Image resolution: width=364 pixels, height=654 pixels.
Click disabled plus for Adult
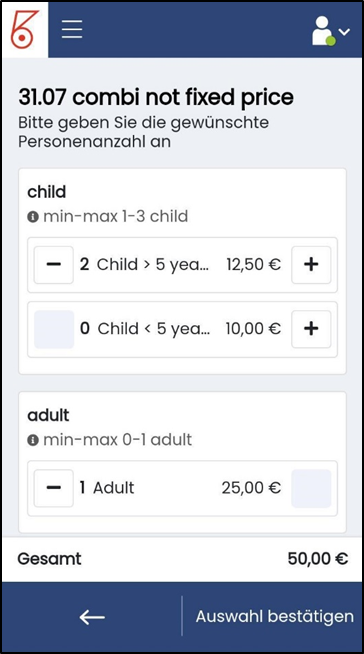311,488
